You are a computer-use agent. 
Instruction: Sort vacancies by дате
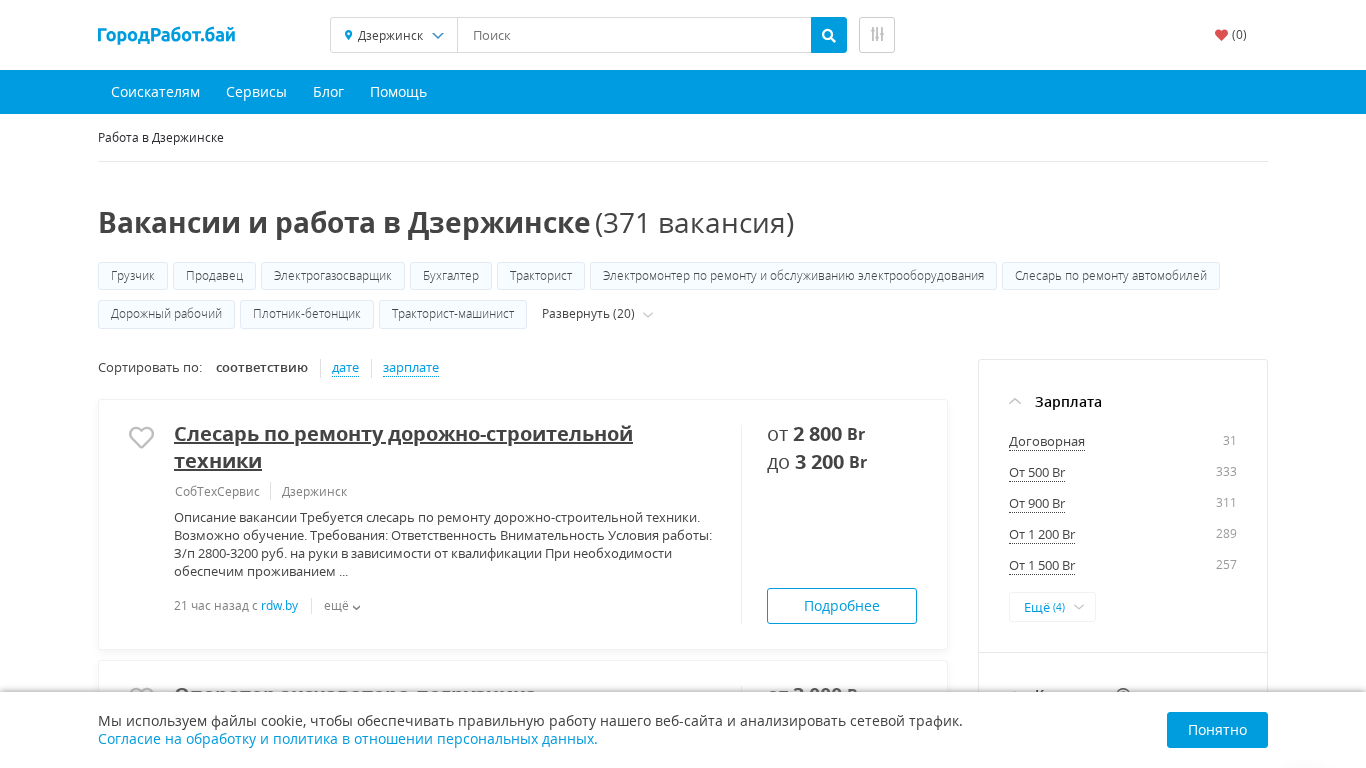click(x=345, y=368)
